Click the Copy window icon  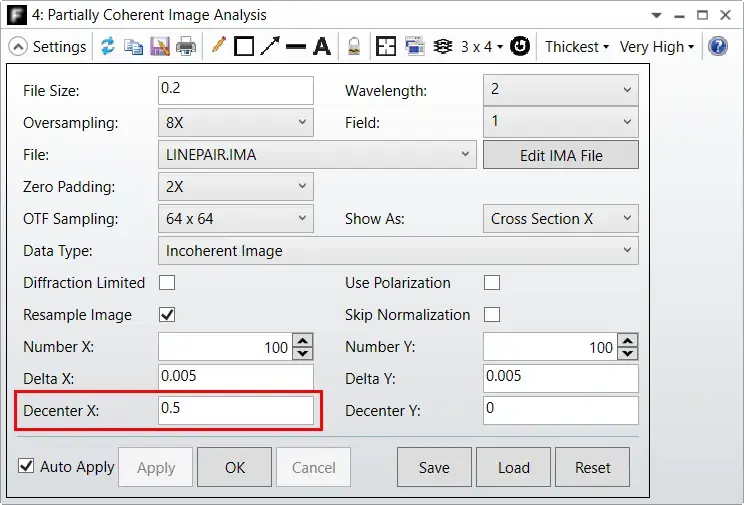click(133, 47)
